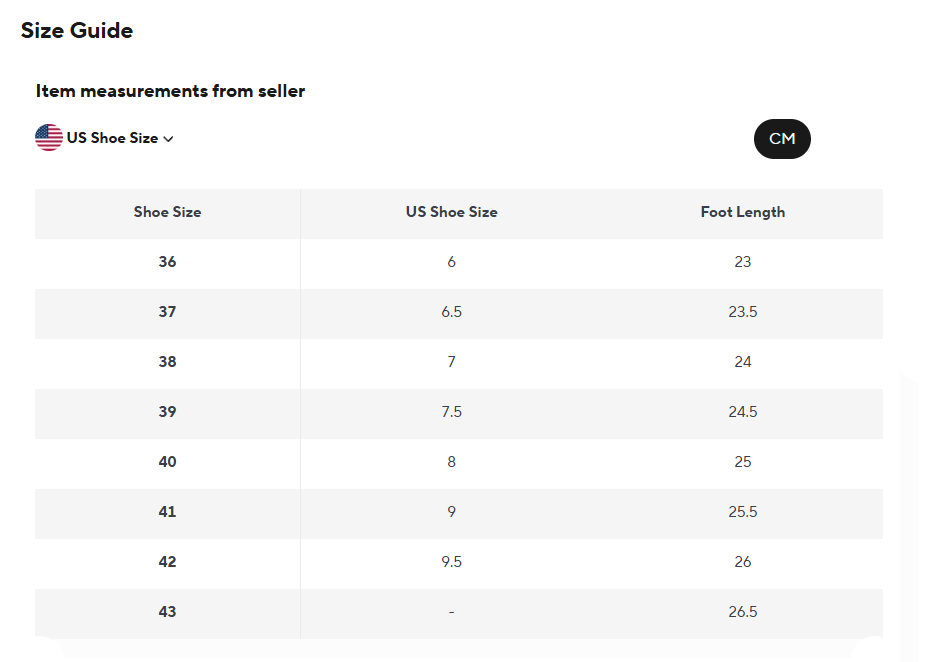Select the Foot Length column header

743,212
